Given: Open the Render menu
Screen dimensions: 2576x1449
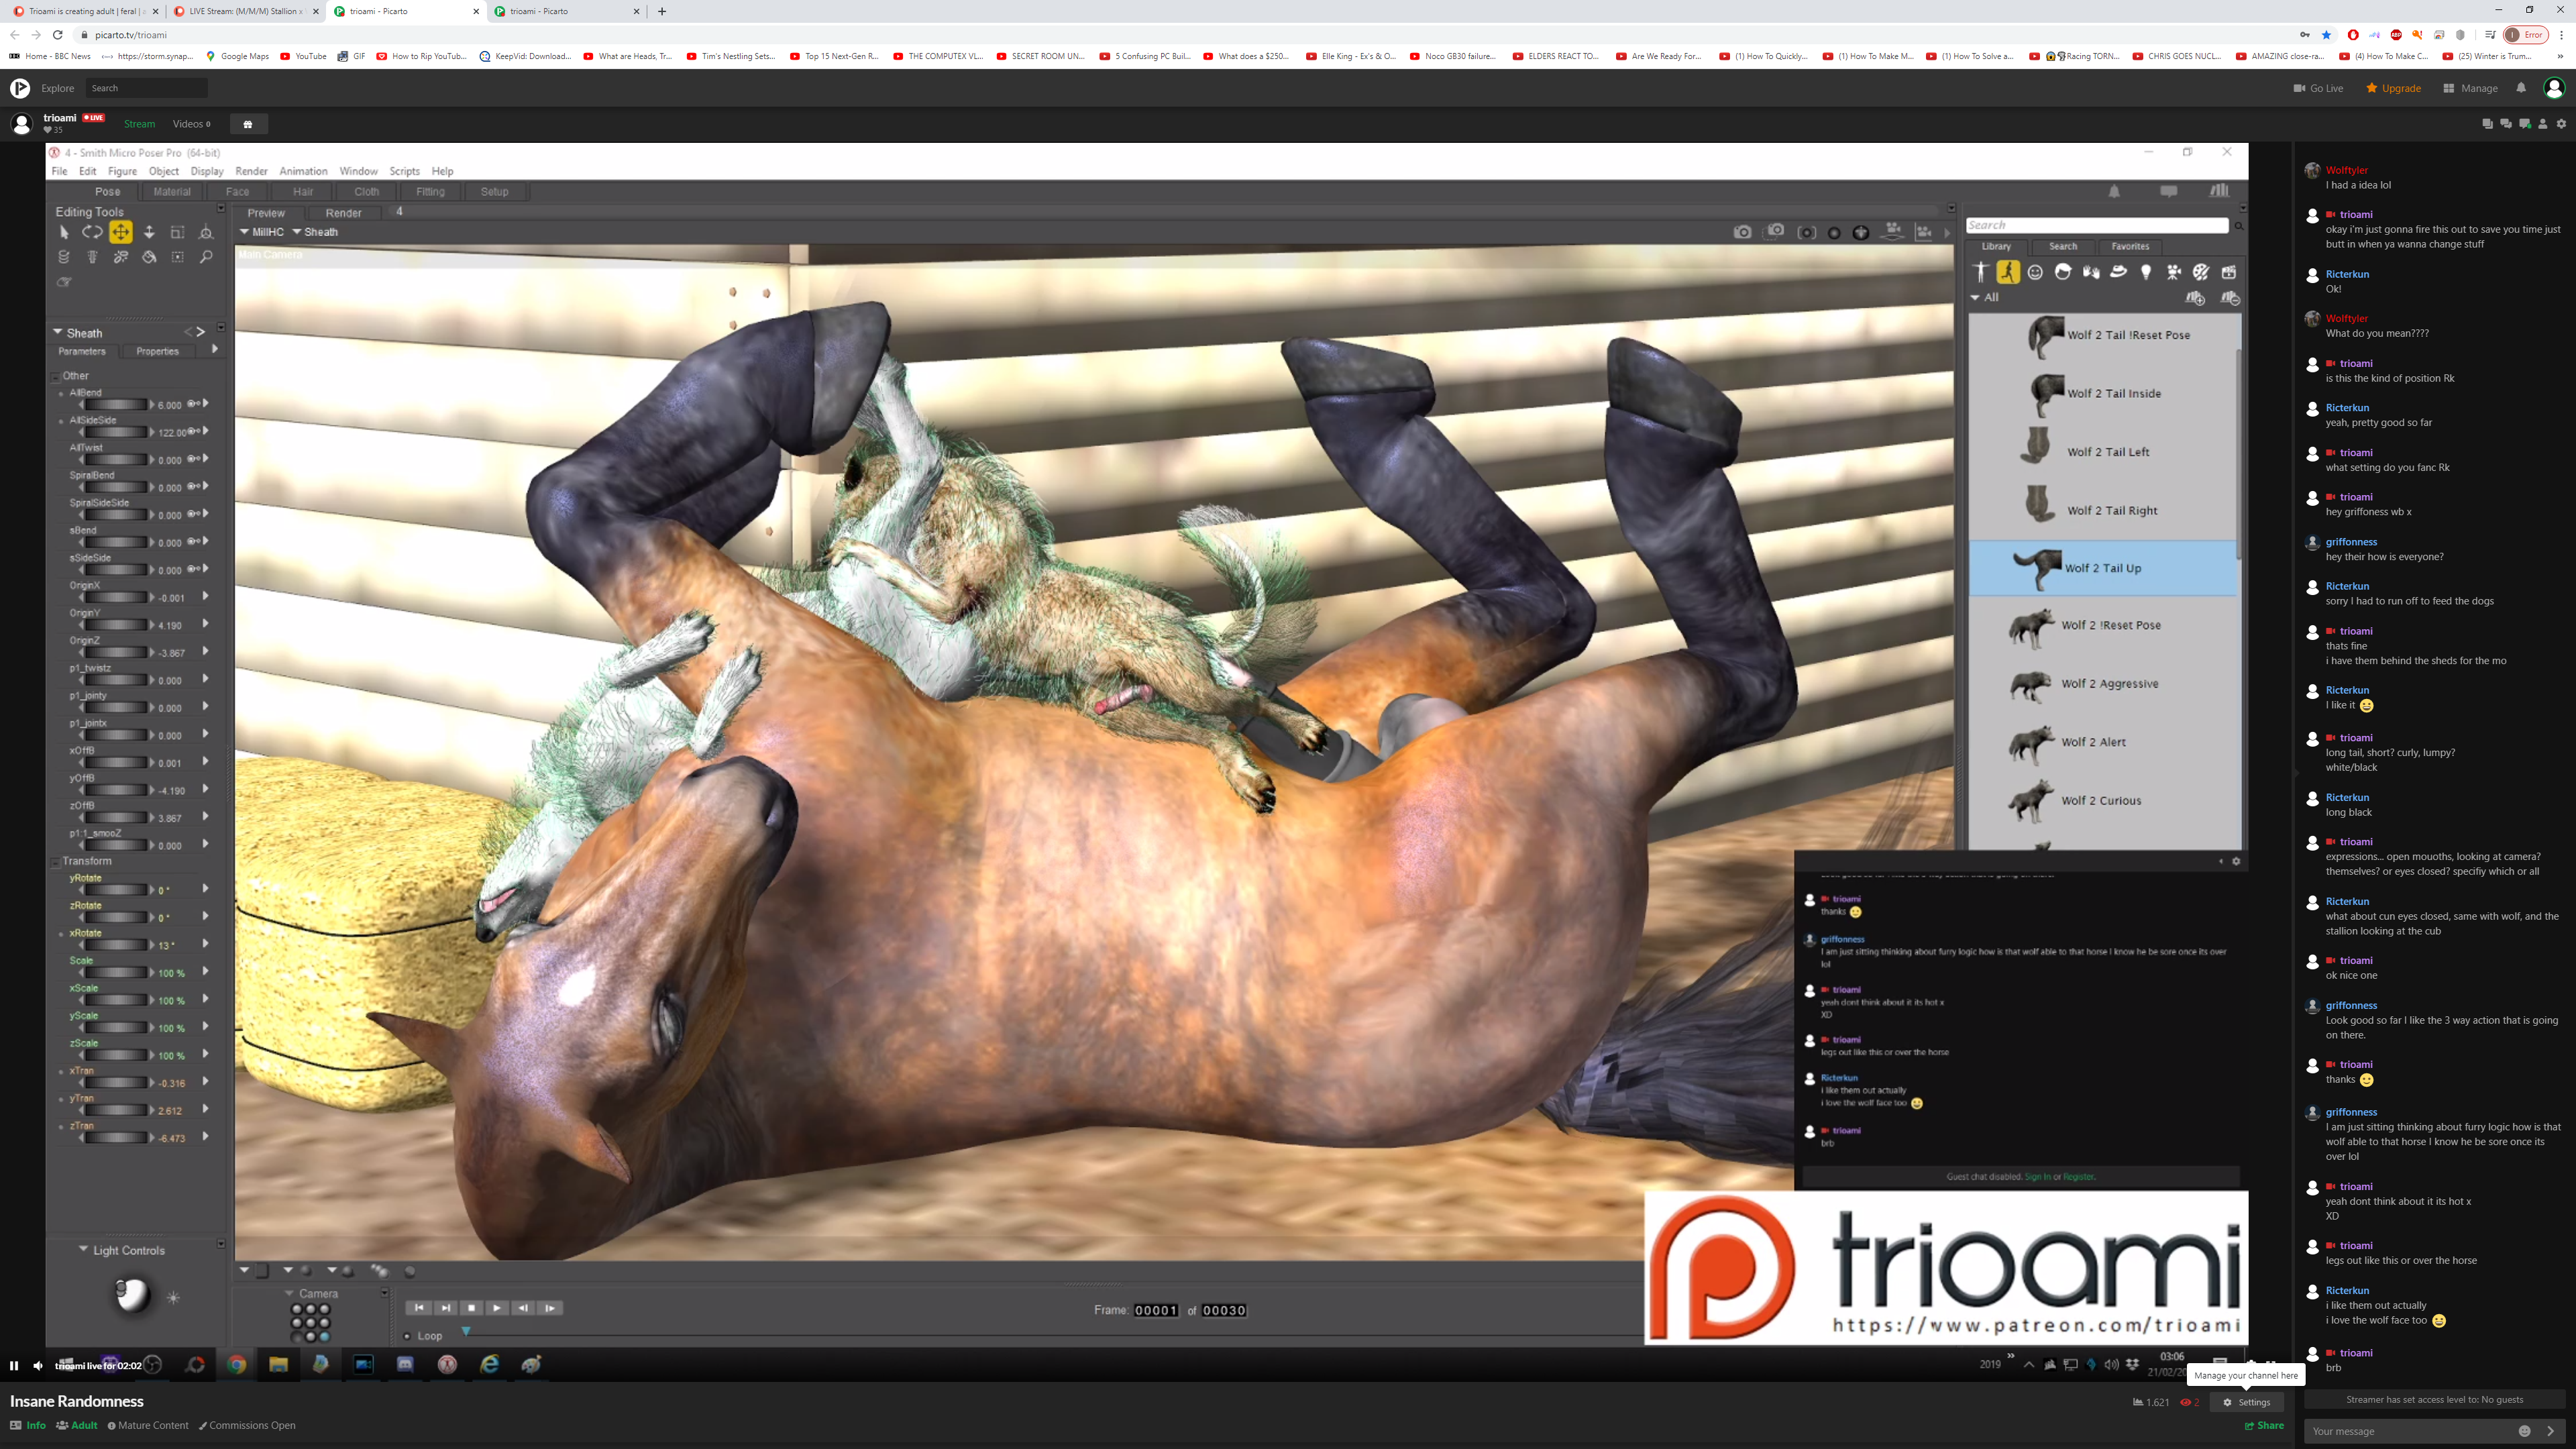Looking at the screenshot, I should [251, 171].
